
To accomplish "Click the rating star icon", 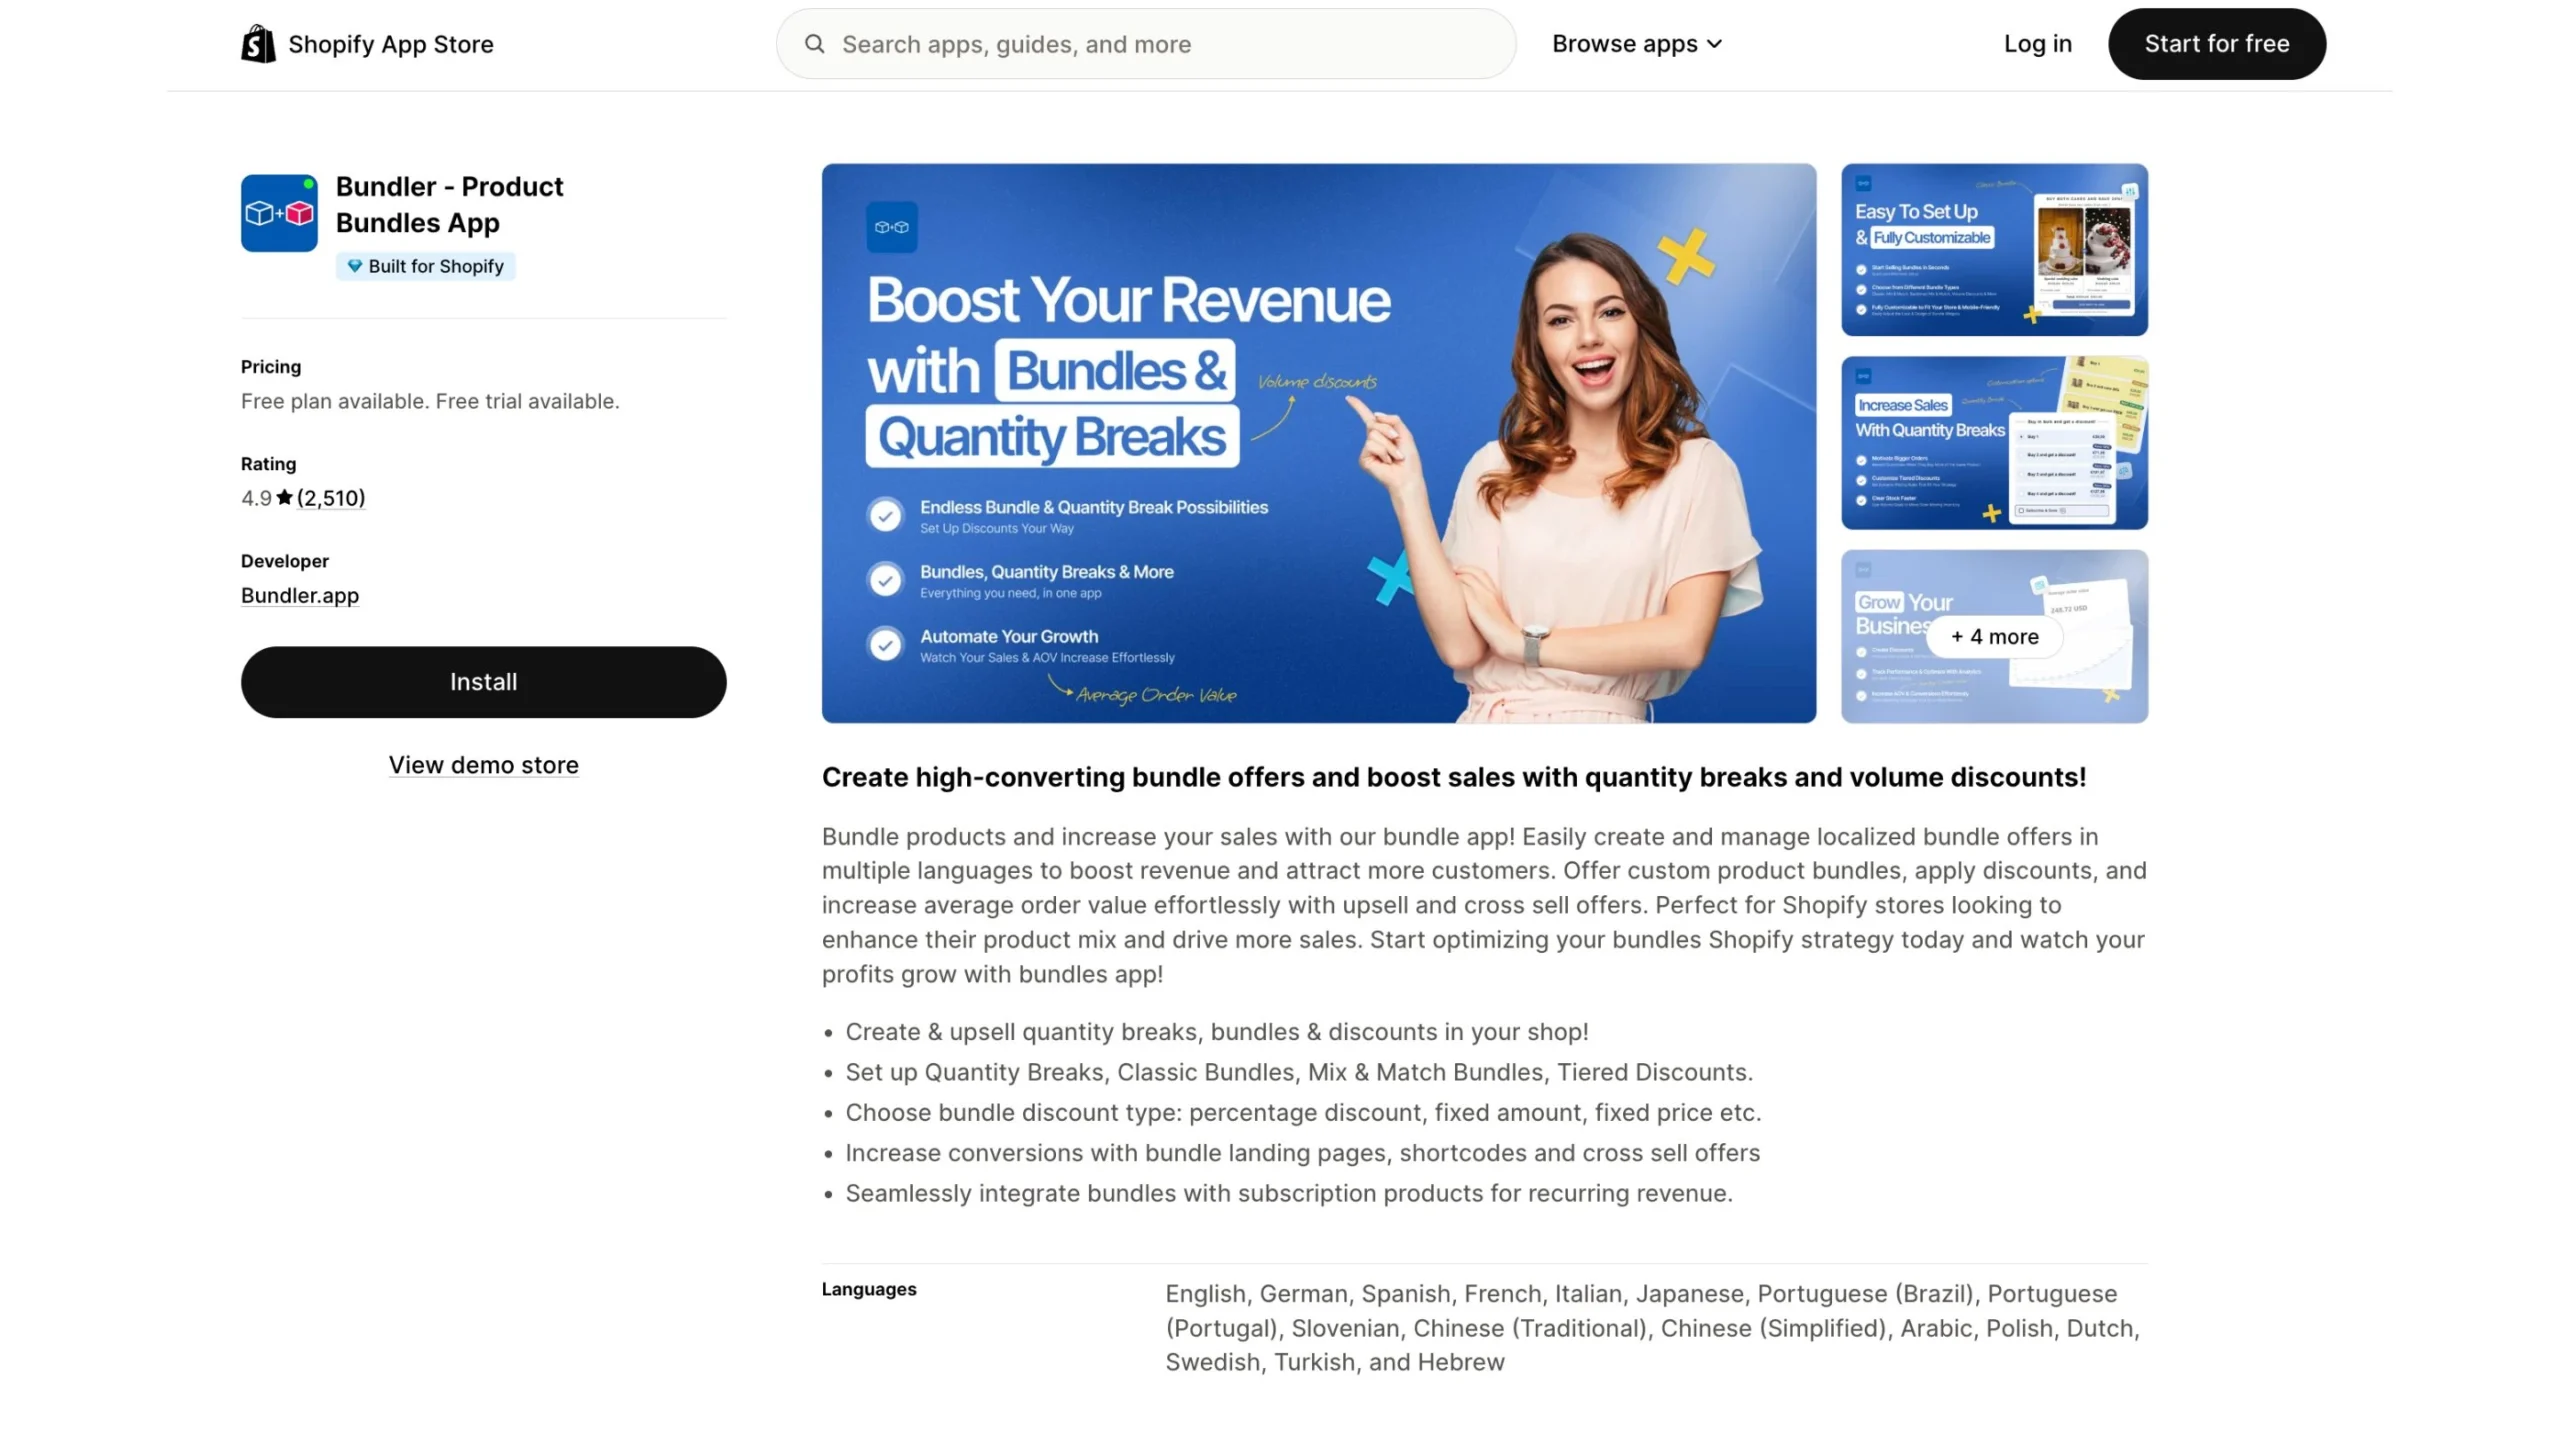I will pyautogui.click(x=284, y=497).
